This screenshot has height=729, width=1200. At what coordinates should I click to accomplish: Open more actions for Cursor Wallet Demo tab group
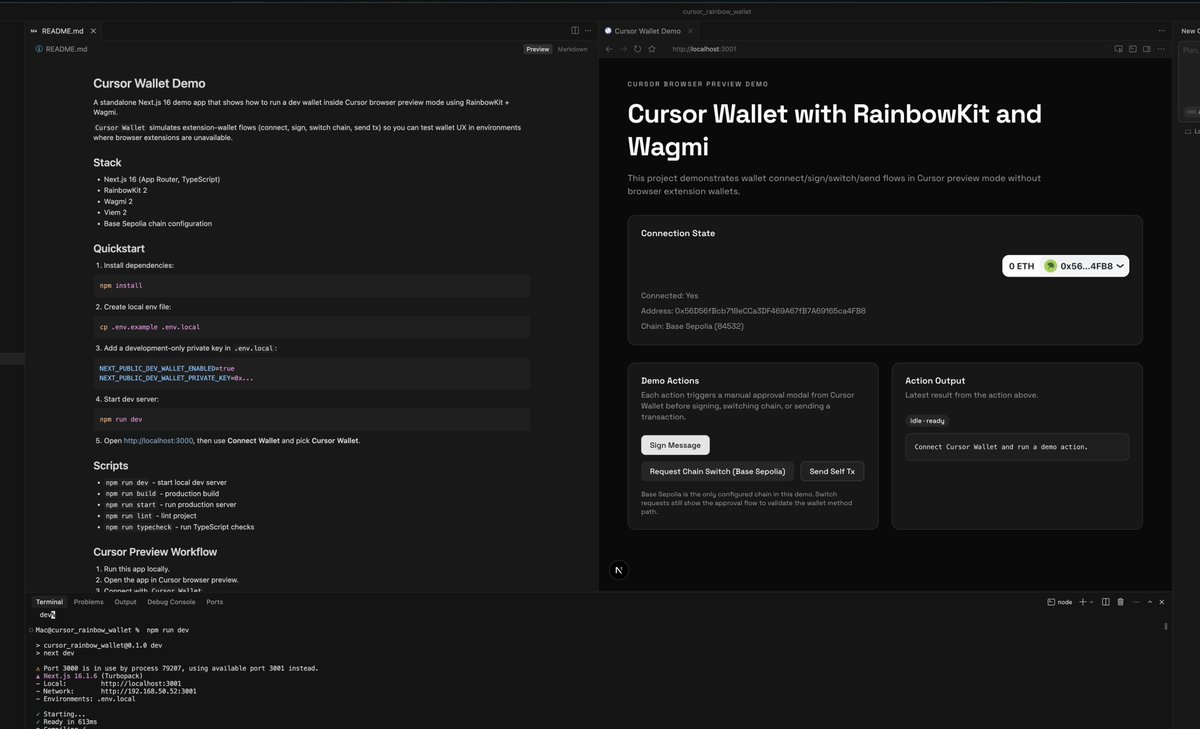coord(1162,31)
